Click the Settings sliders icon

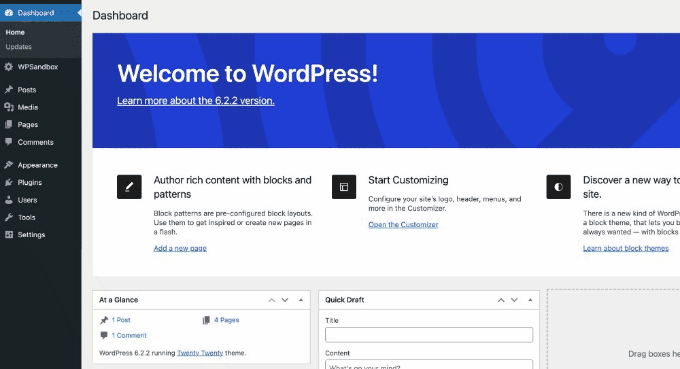pos(9,235)
